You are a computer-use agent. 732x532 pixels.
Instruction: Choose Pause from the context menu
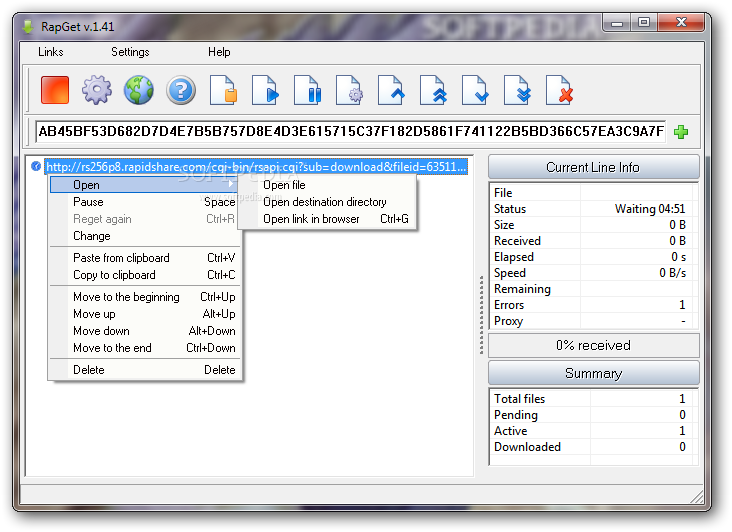click(144, 202)
